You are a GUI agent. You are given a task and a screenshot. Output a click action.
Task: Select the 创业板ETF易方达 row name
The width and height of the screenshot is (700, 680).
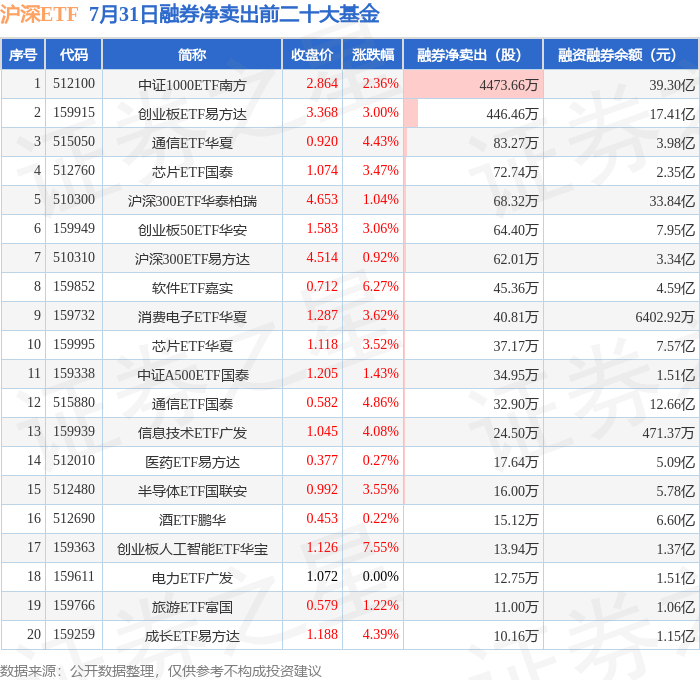pos(192,114)
